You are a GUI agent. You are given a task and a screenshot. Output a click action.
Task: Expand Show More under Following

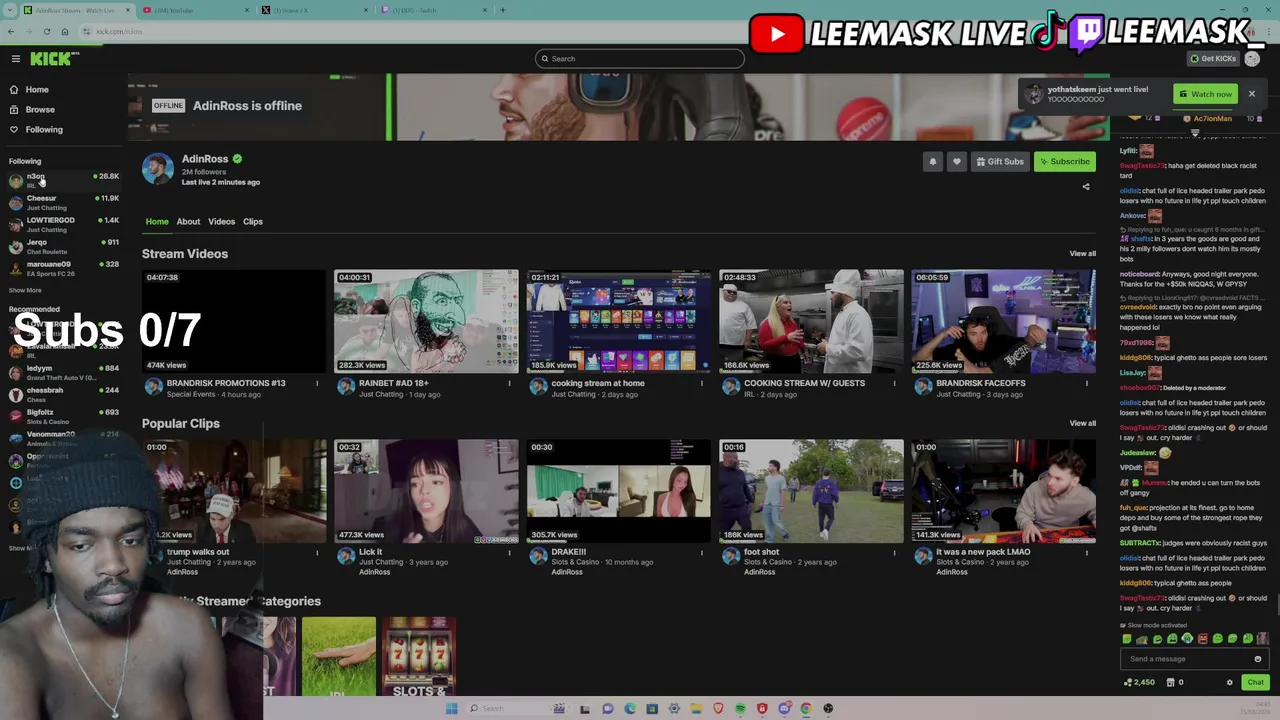[x=25, y=290]
